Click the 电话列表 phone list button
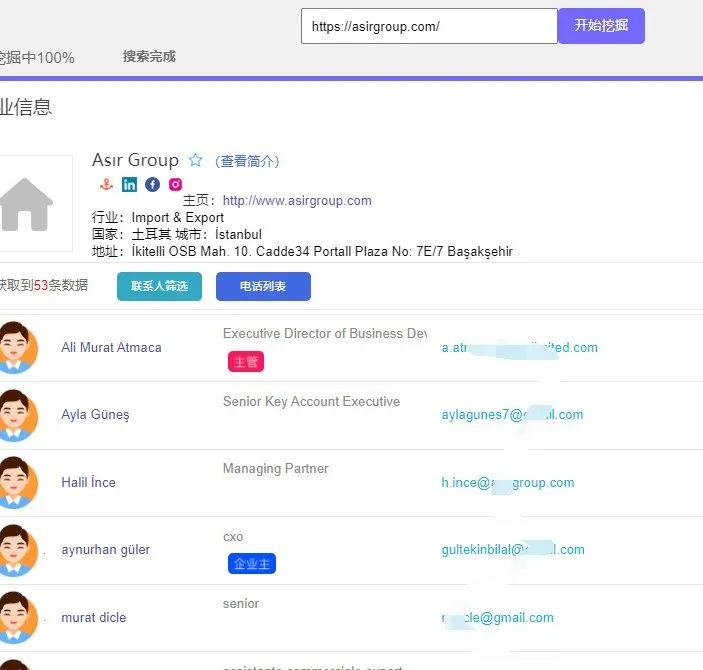Viewport: 703px width, 670px height. pos(263,286)
